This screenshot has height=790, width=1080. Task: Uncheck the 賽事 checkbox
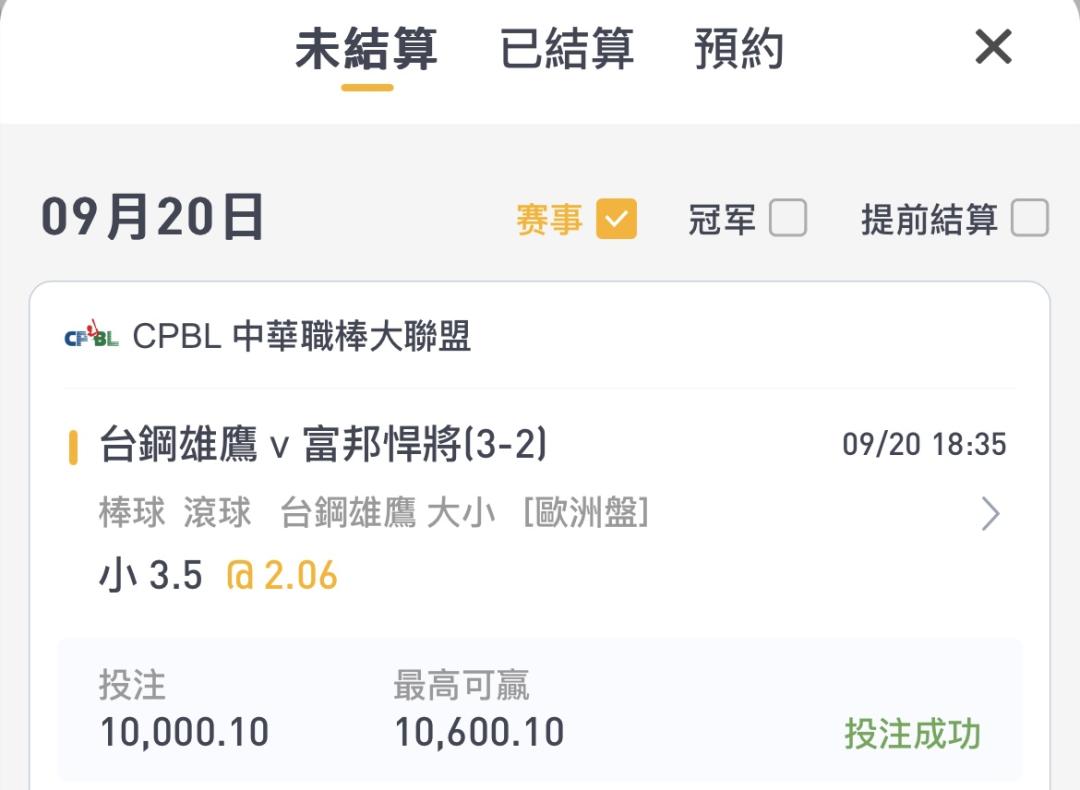pos(616,219)
